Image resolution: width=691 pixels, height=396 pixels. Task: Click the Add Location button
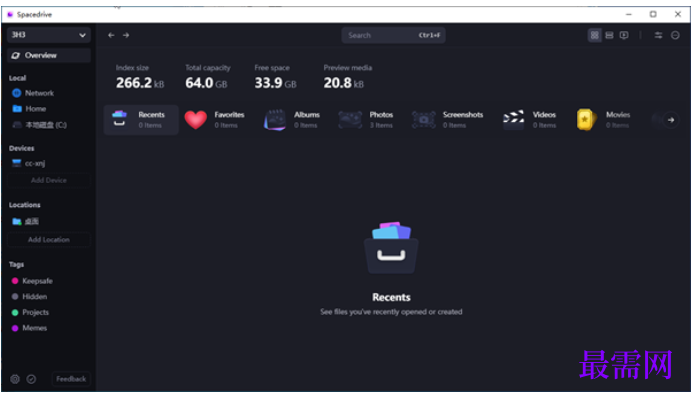48,240
